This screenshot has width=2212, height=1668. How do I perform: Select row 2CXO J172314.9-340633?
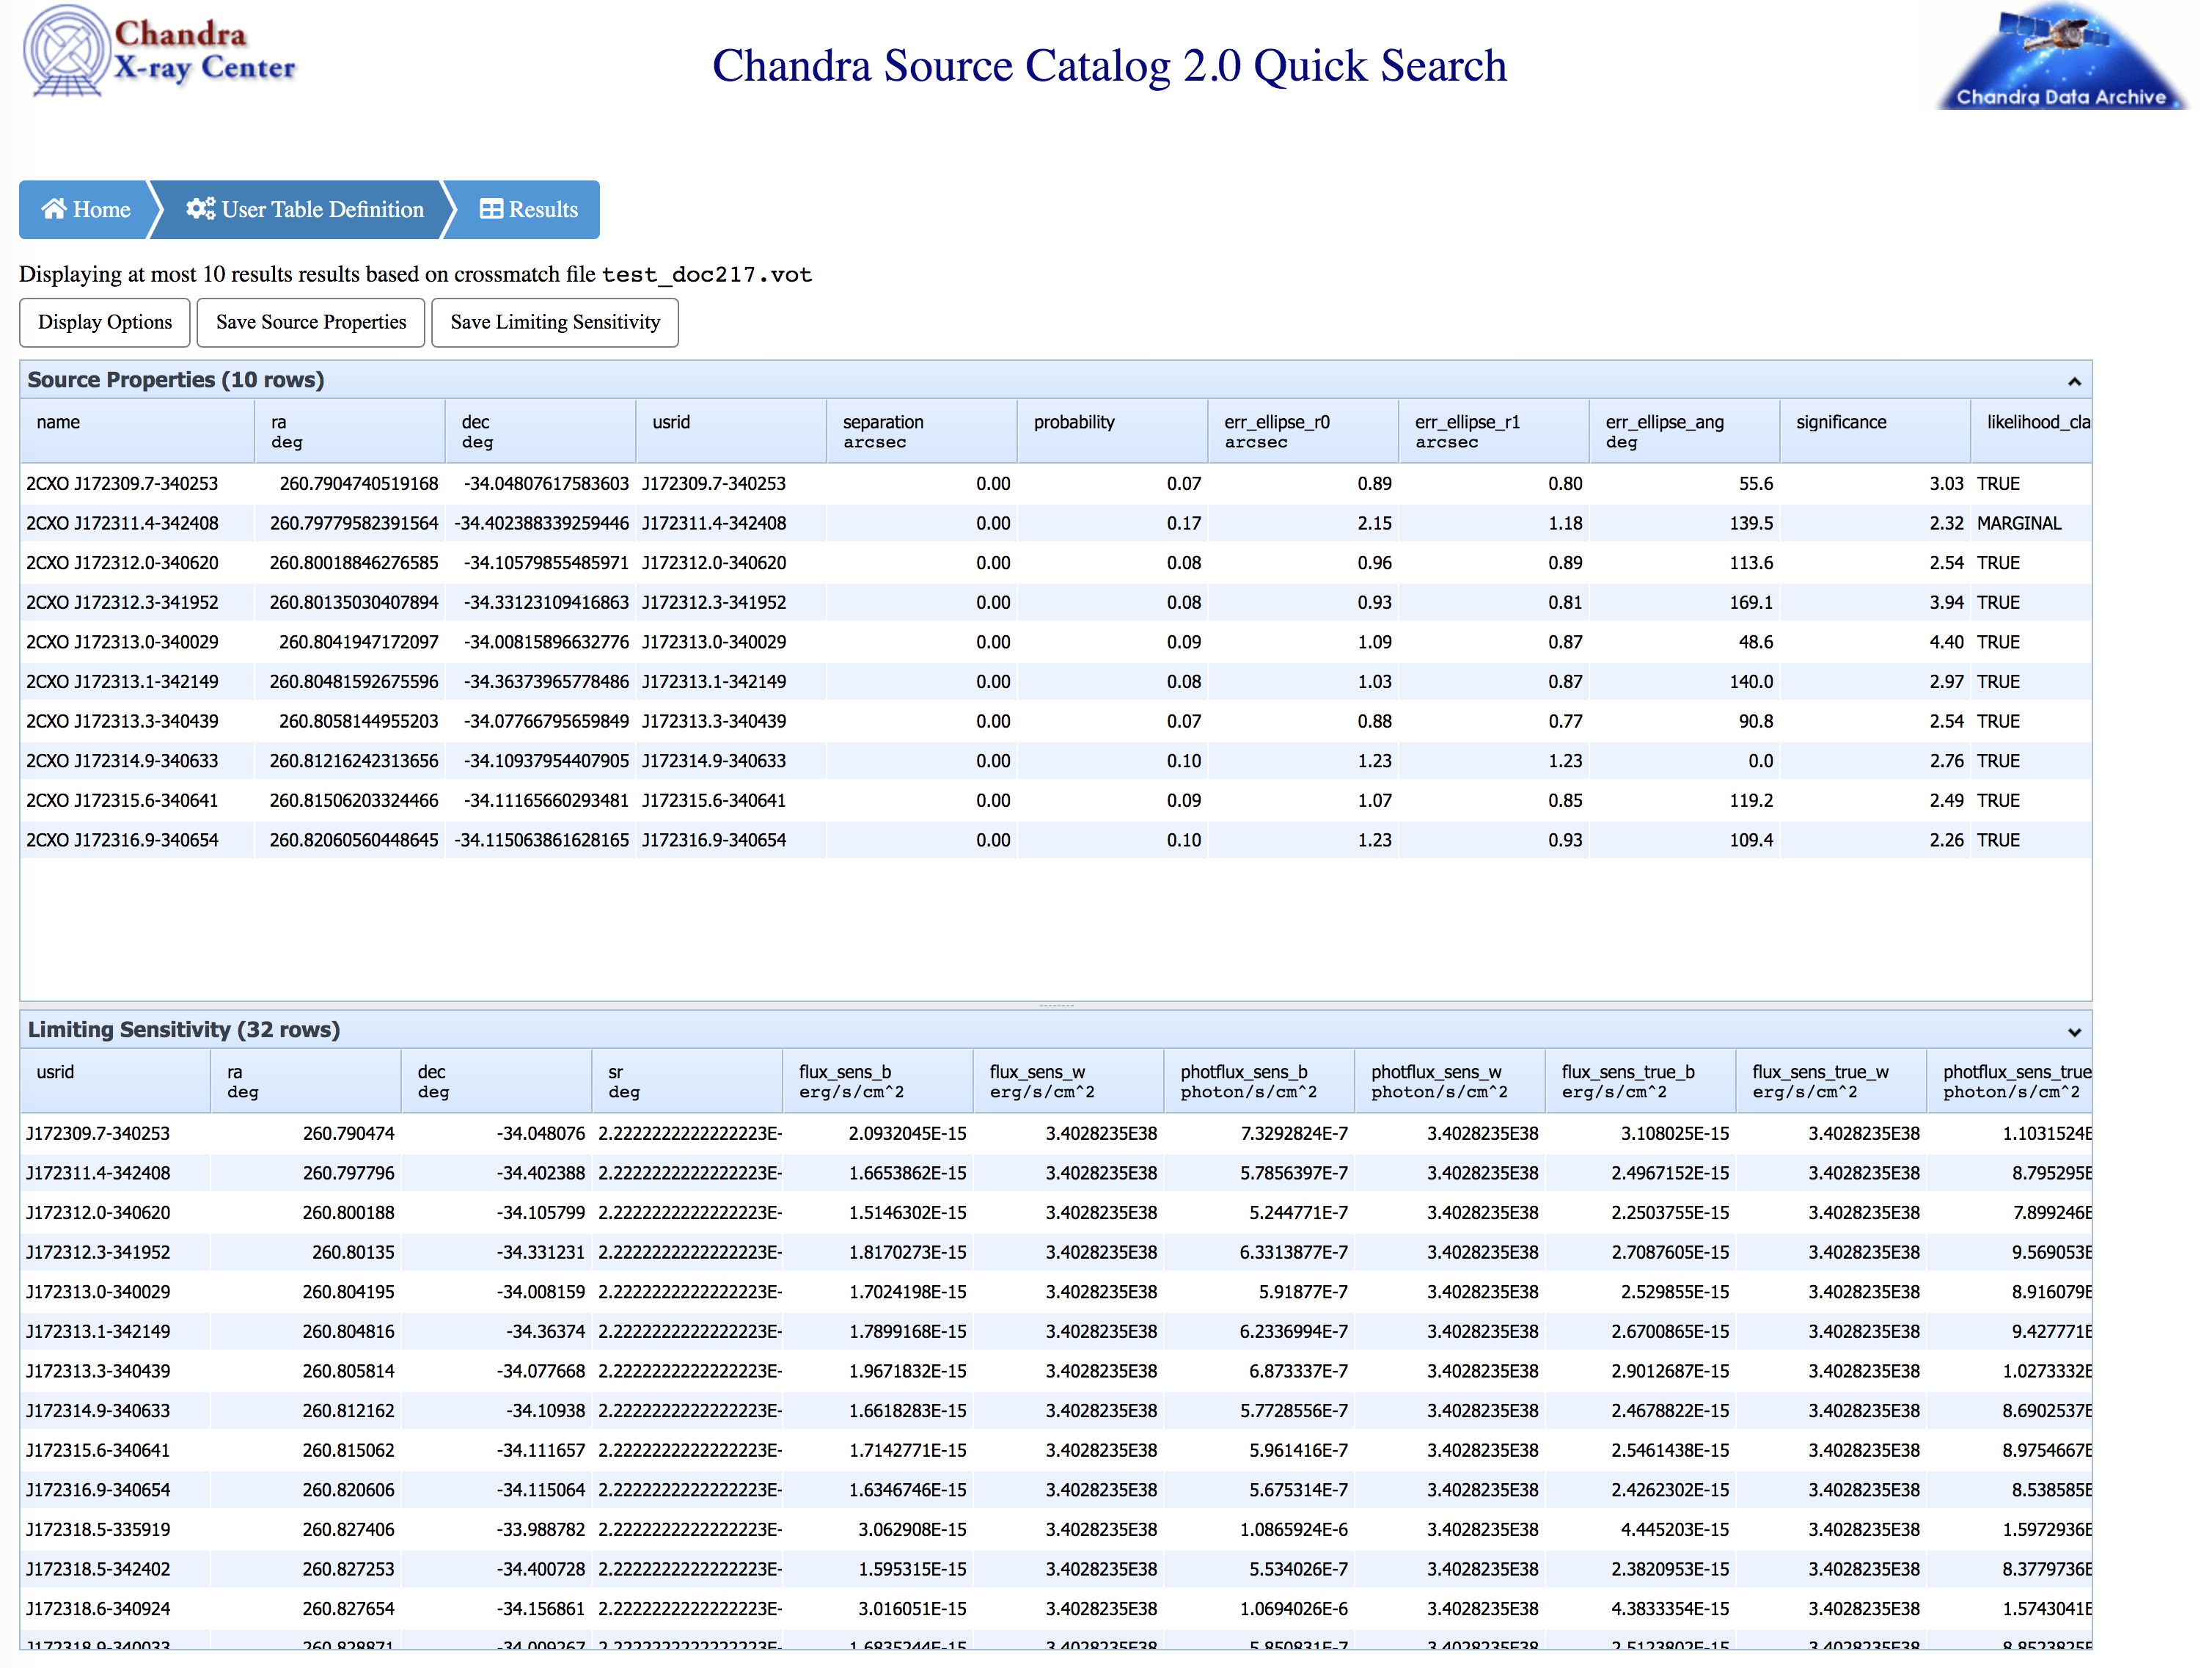pos(1056,761)
